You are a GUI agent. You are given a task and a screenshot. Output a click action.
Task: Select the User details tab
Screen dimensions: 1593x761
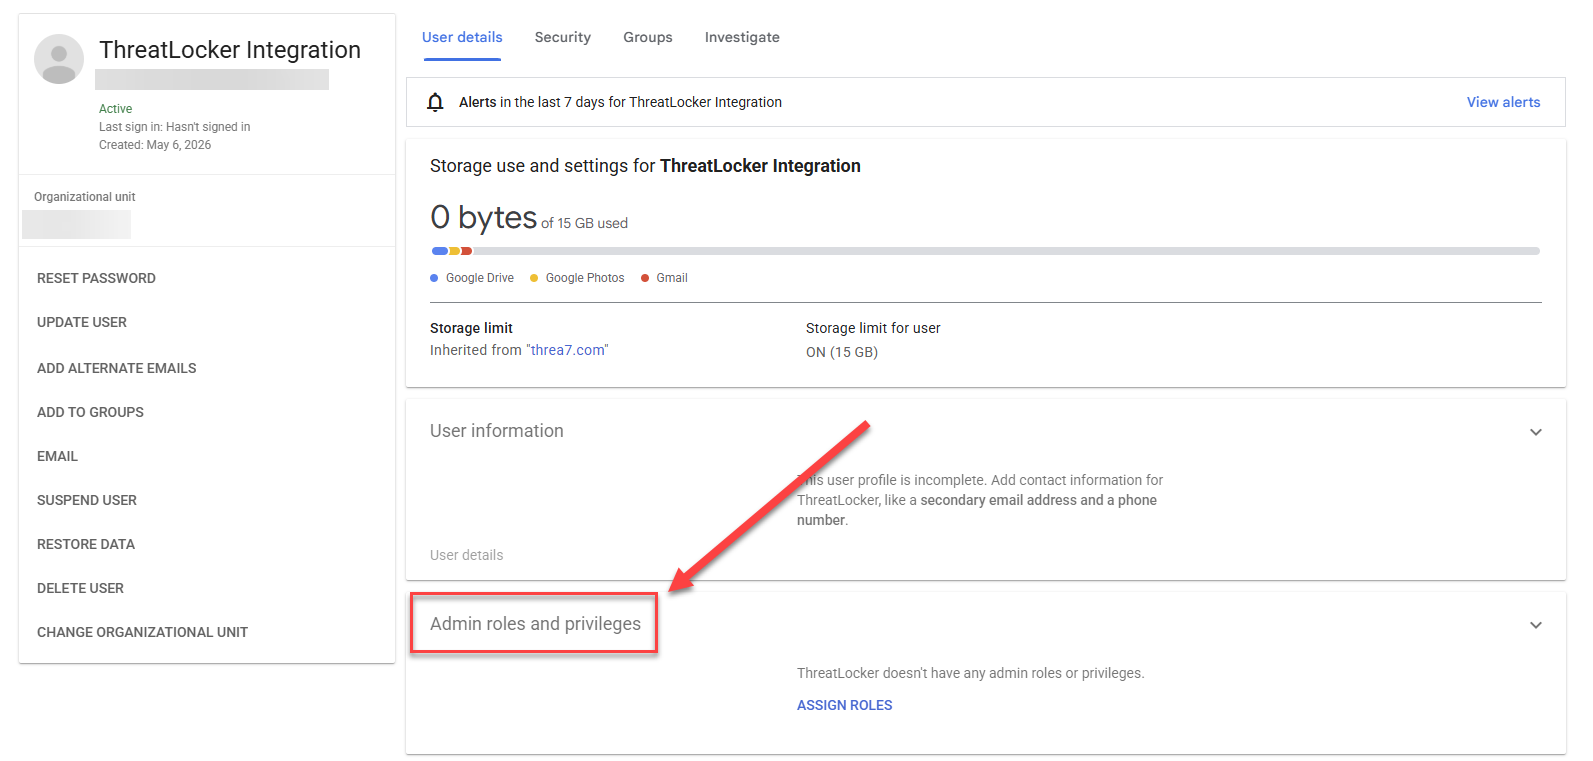point(462,37)
